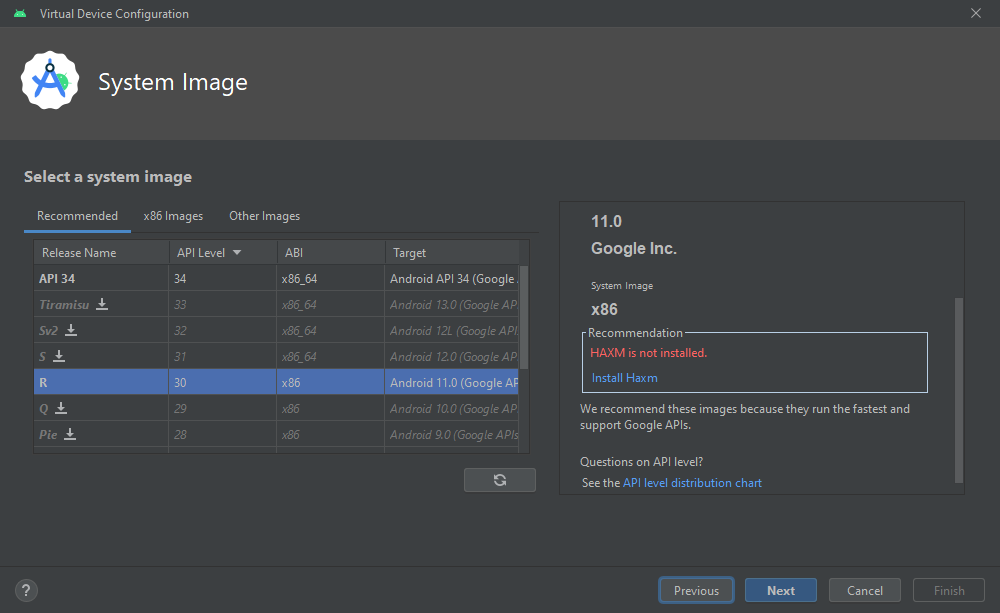Screen dimensions: 1000x613
Task: Download the Tiramisu system image
Action: pos(102,304)
